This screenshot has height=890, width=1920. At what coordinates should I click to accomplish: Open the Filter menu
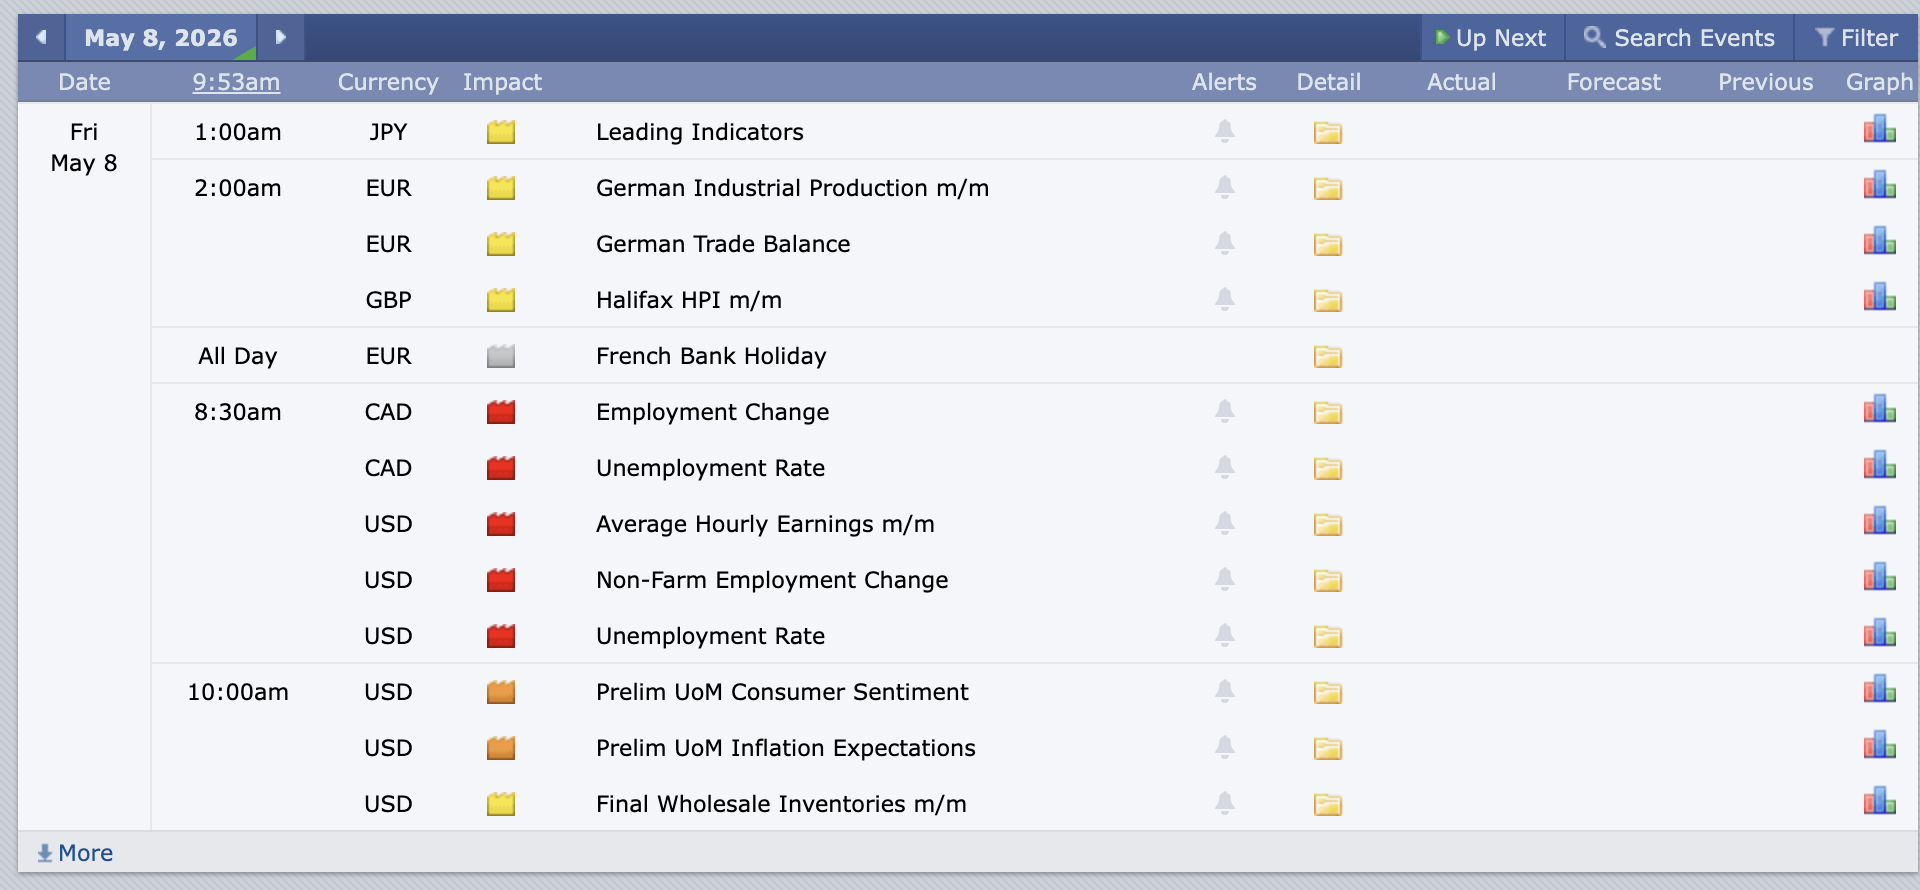[x=1856, y=38]
